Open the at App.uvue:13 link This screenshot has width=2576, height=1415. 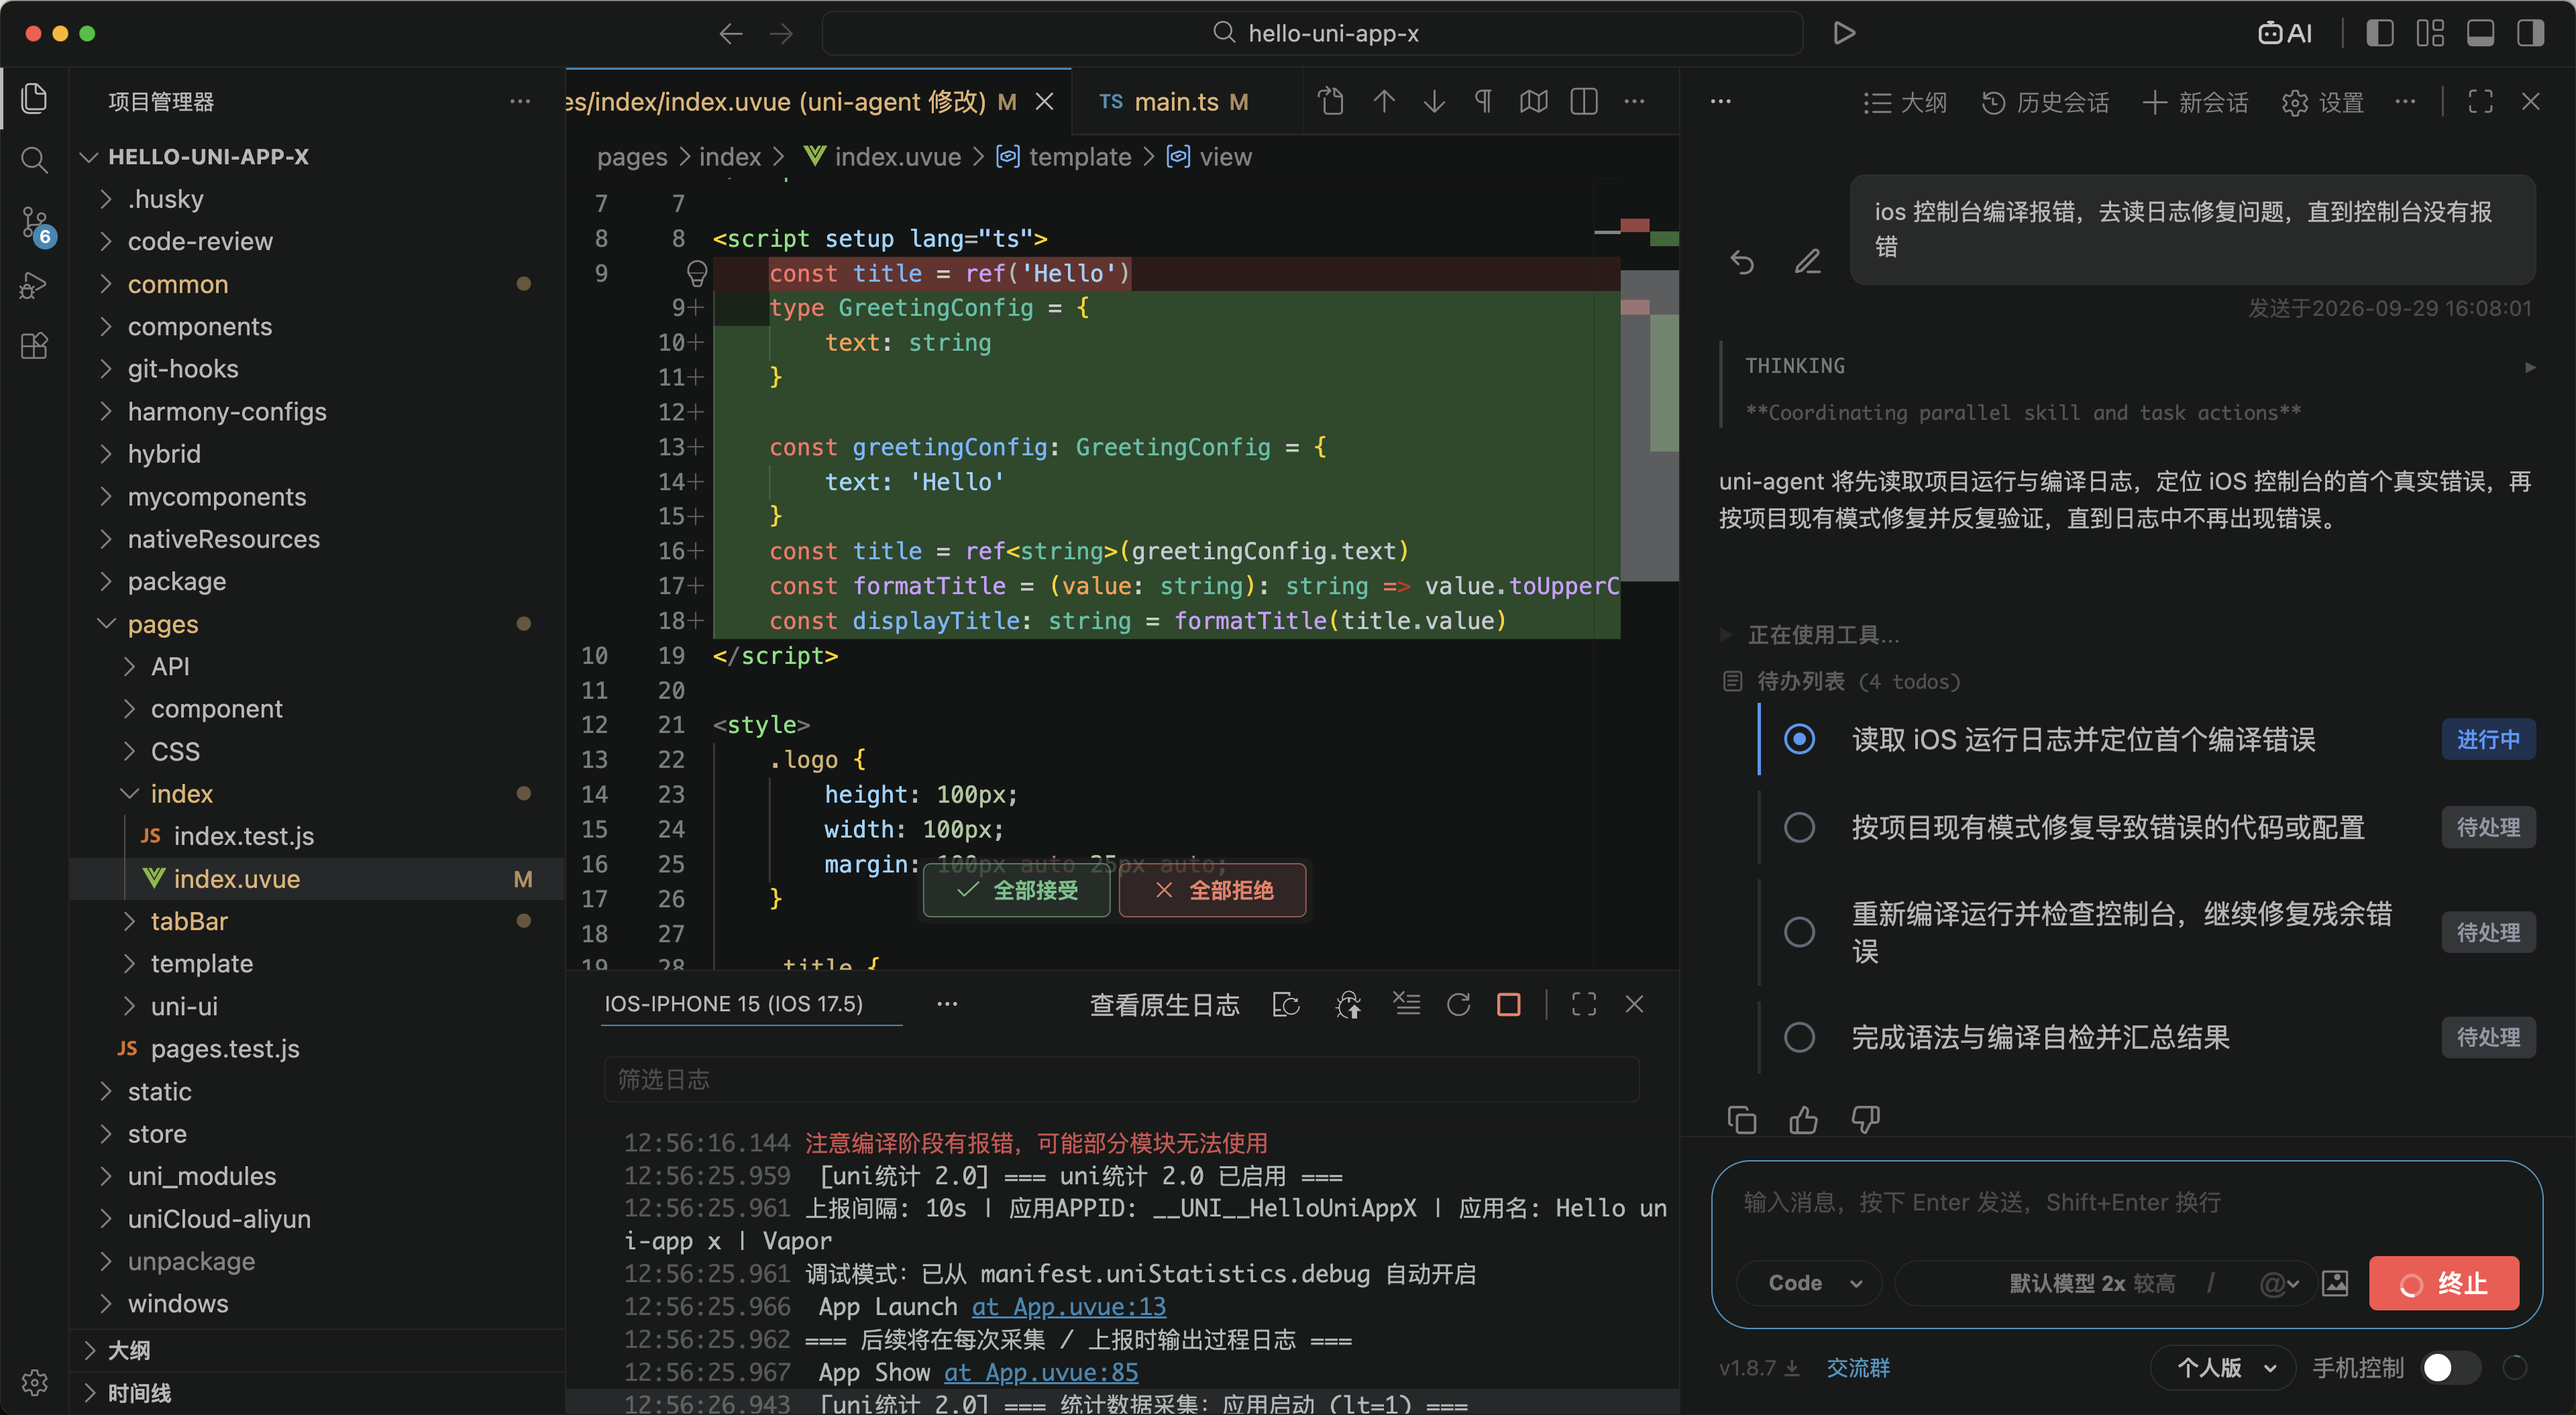(1069, 1307)
